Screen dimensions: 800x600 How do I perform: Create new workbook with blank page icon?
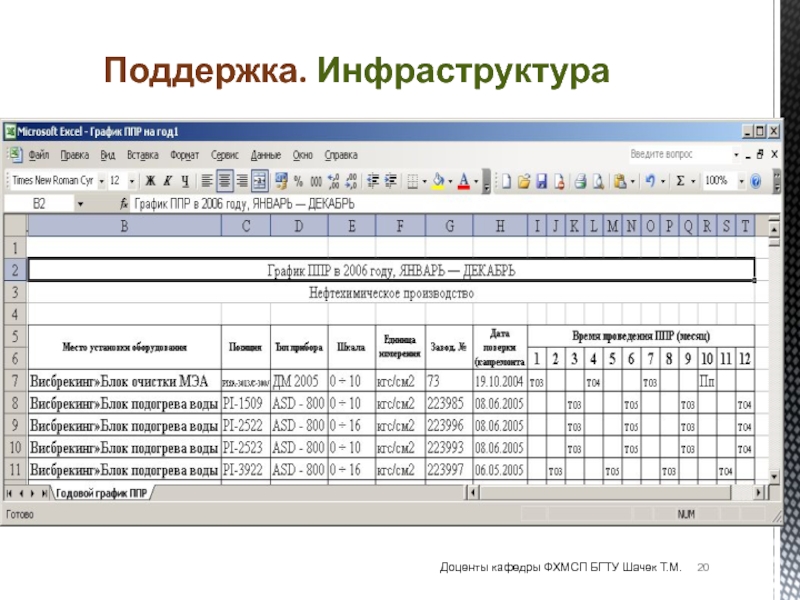click(x=506, y=181)
